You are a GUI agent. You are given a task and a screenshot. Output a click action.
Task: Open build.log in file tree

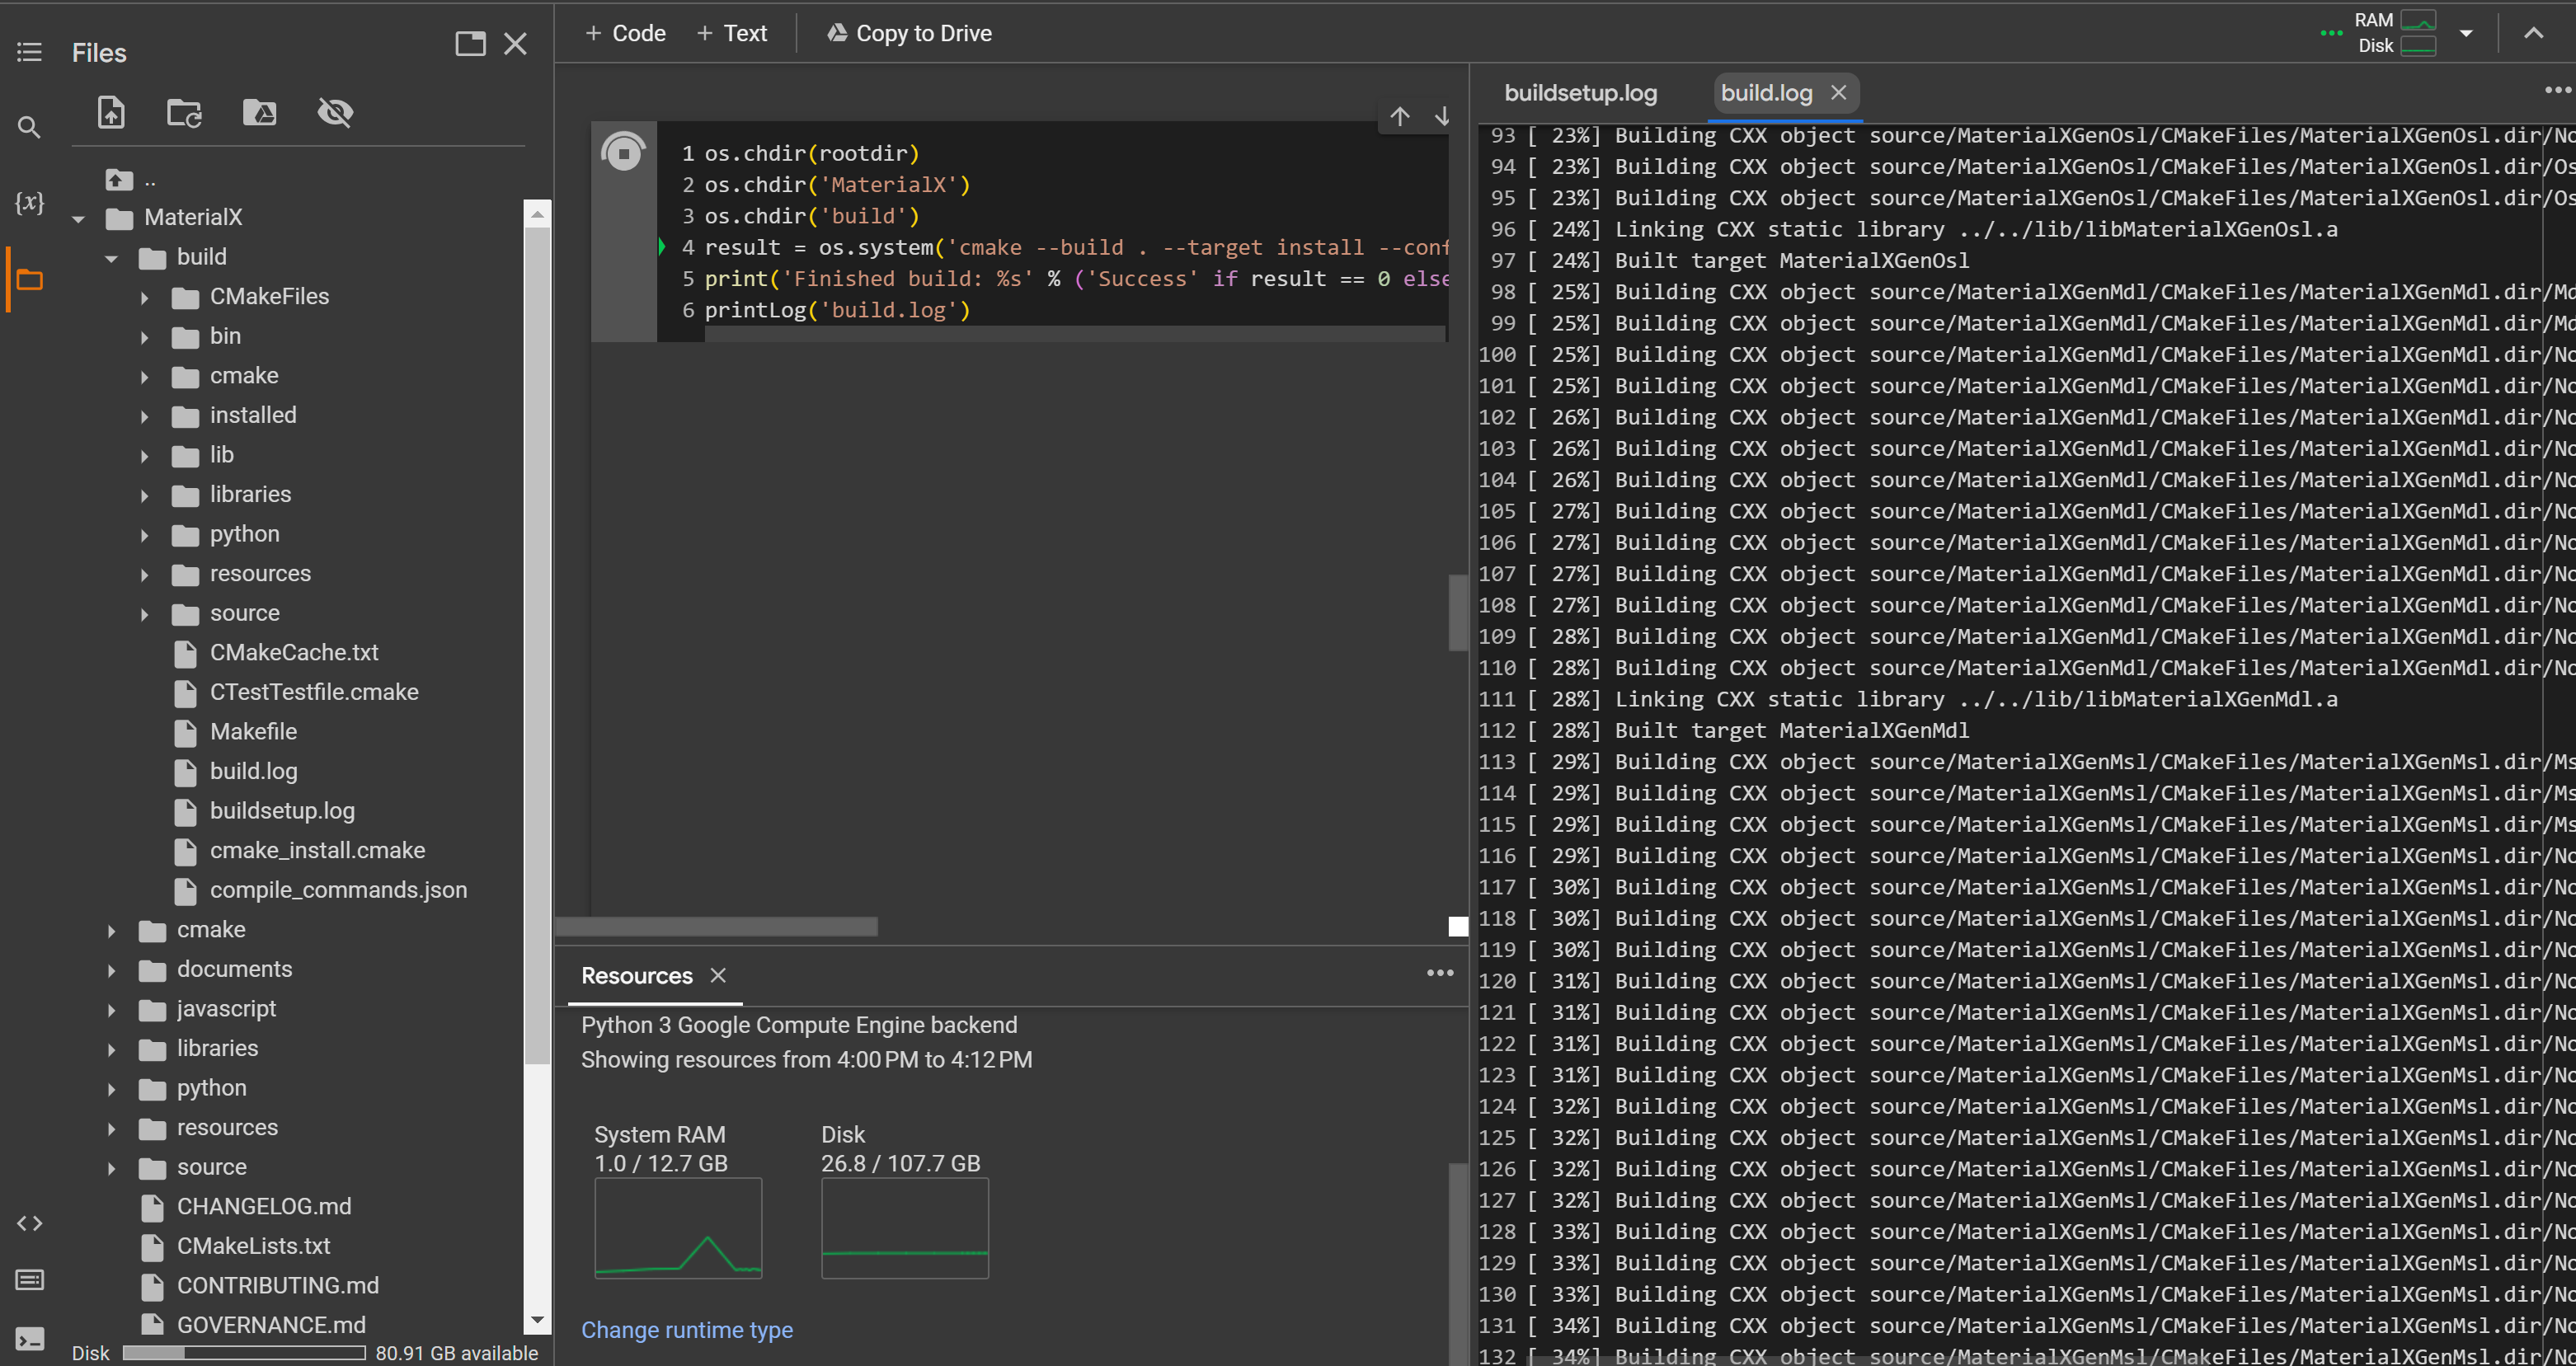click(253, 771)
